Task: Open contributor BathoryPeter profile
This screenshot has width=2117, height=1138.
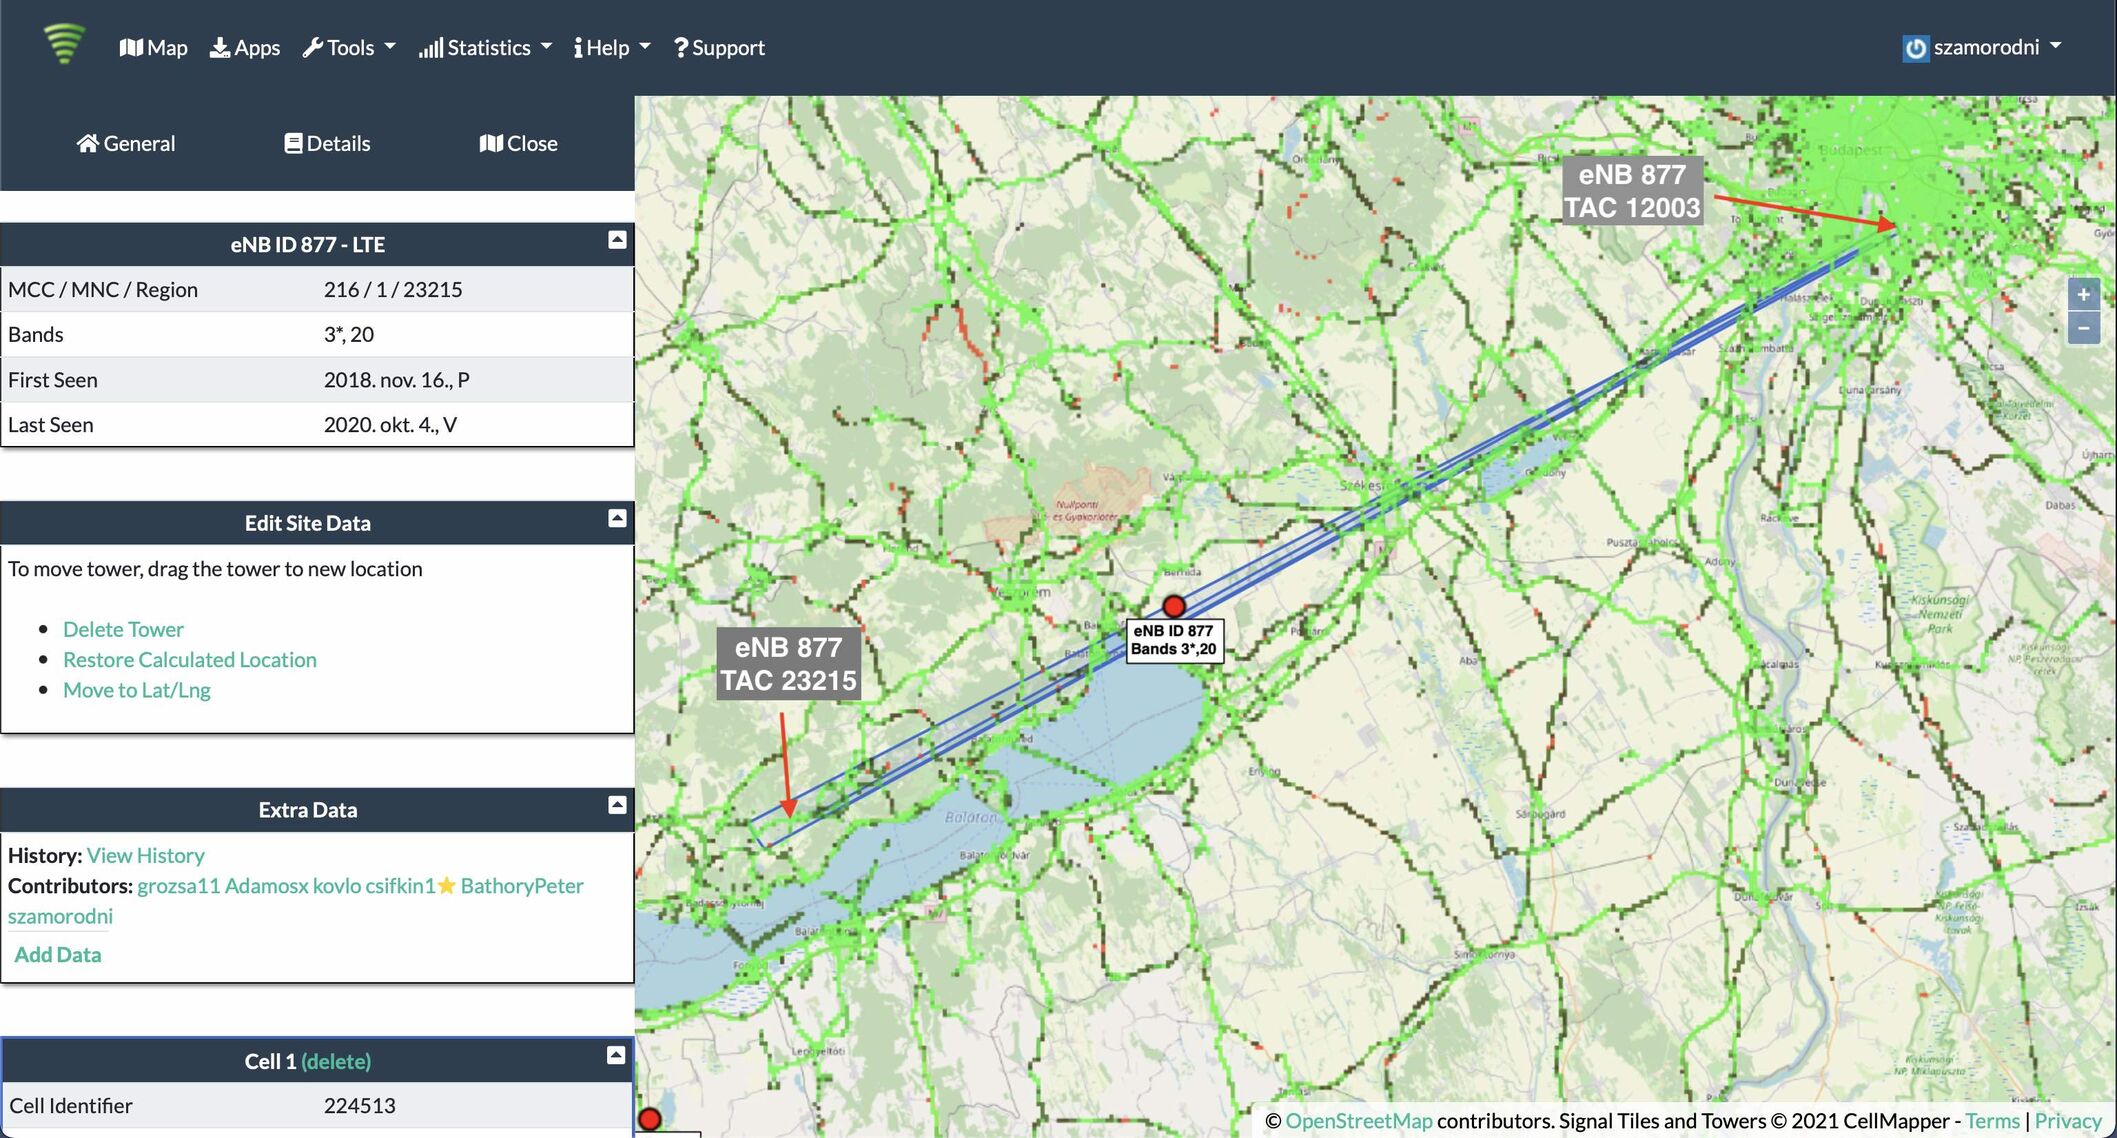Action: (522, 886)
